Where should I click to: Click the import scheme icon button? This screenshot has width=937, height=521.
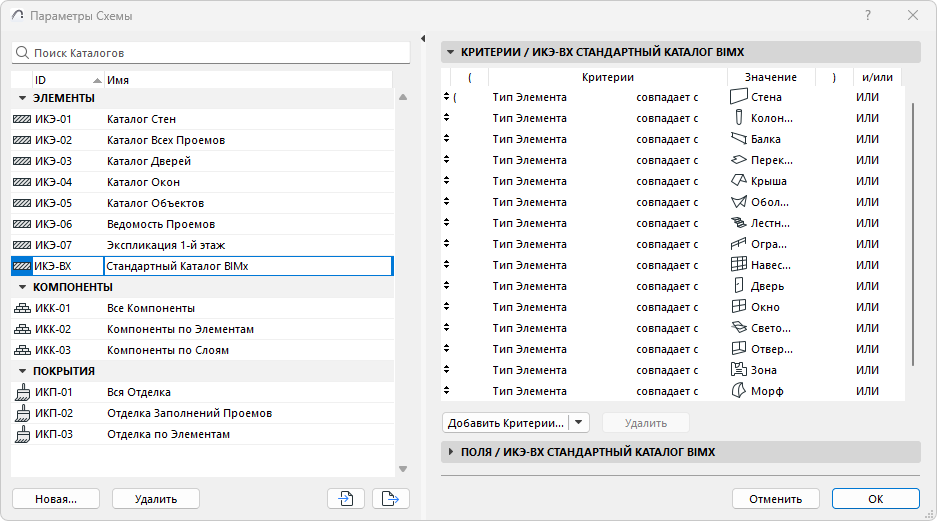point(345,498)
